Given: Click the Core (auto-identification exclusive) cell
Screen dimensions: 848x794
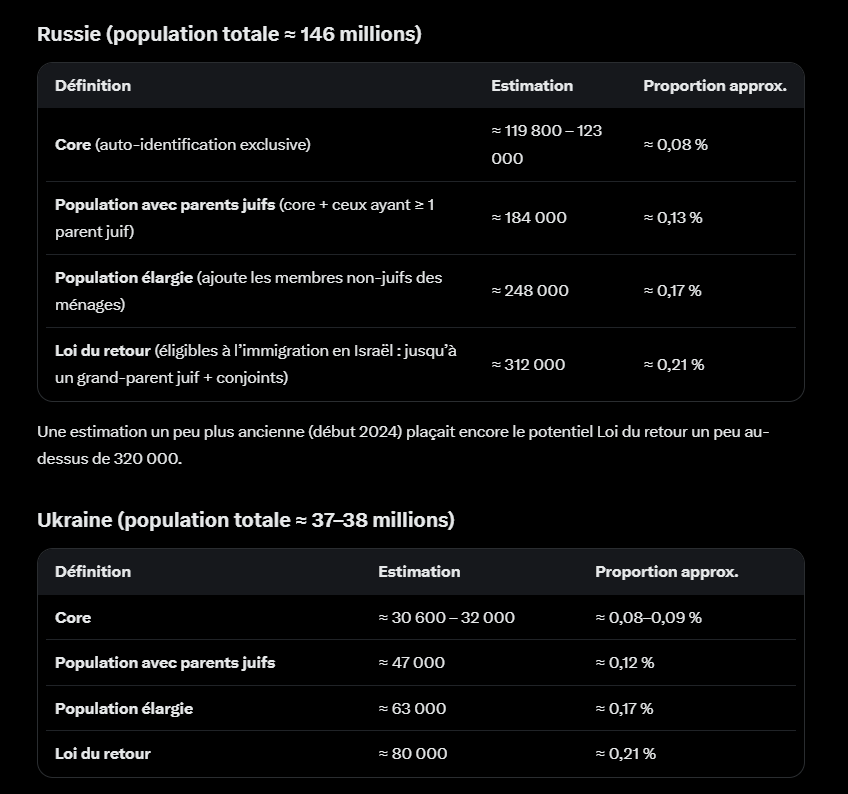Looking at the screenshot, I should 183,144.
